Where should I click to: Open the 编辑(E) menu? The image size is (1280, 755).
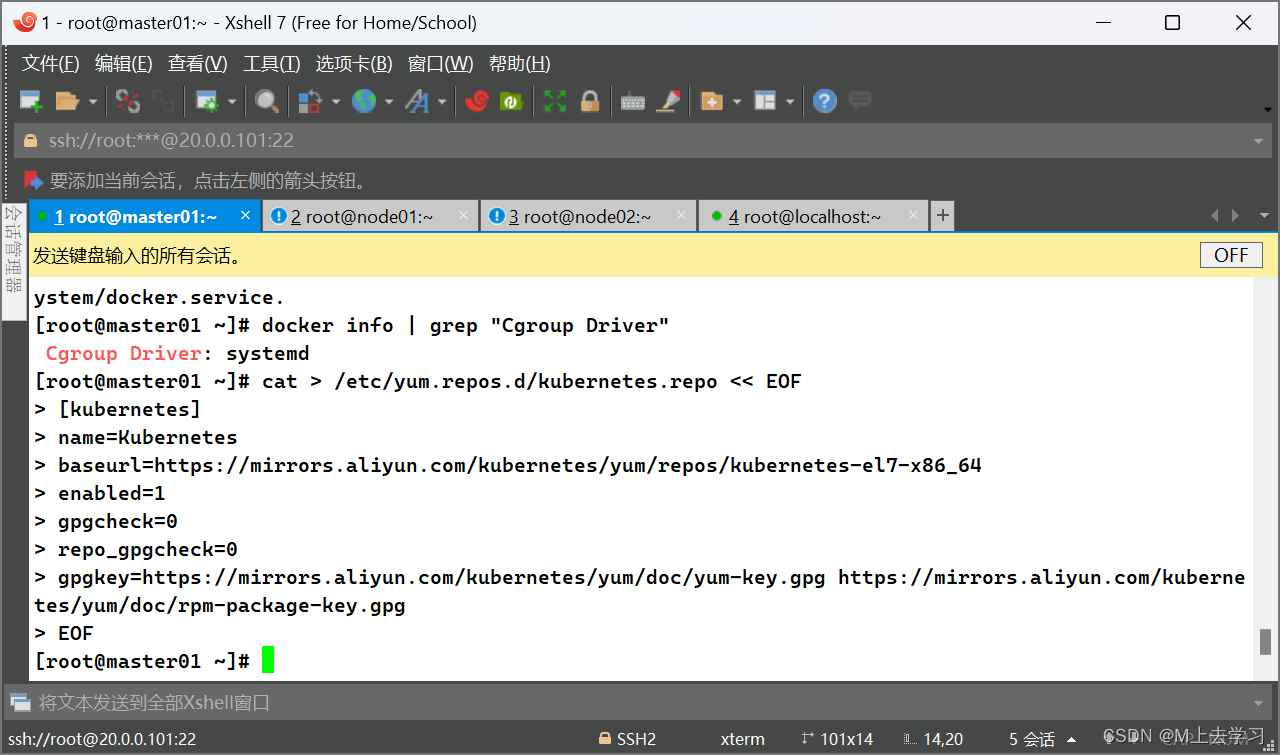coord(123,64)
